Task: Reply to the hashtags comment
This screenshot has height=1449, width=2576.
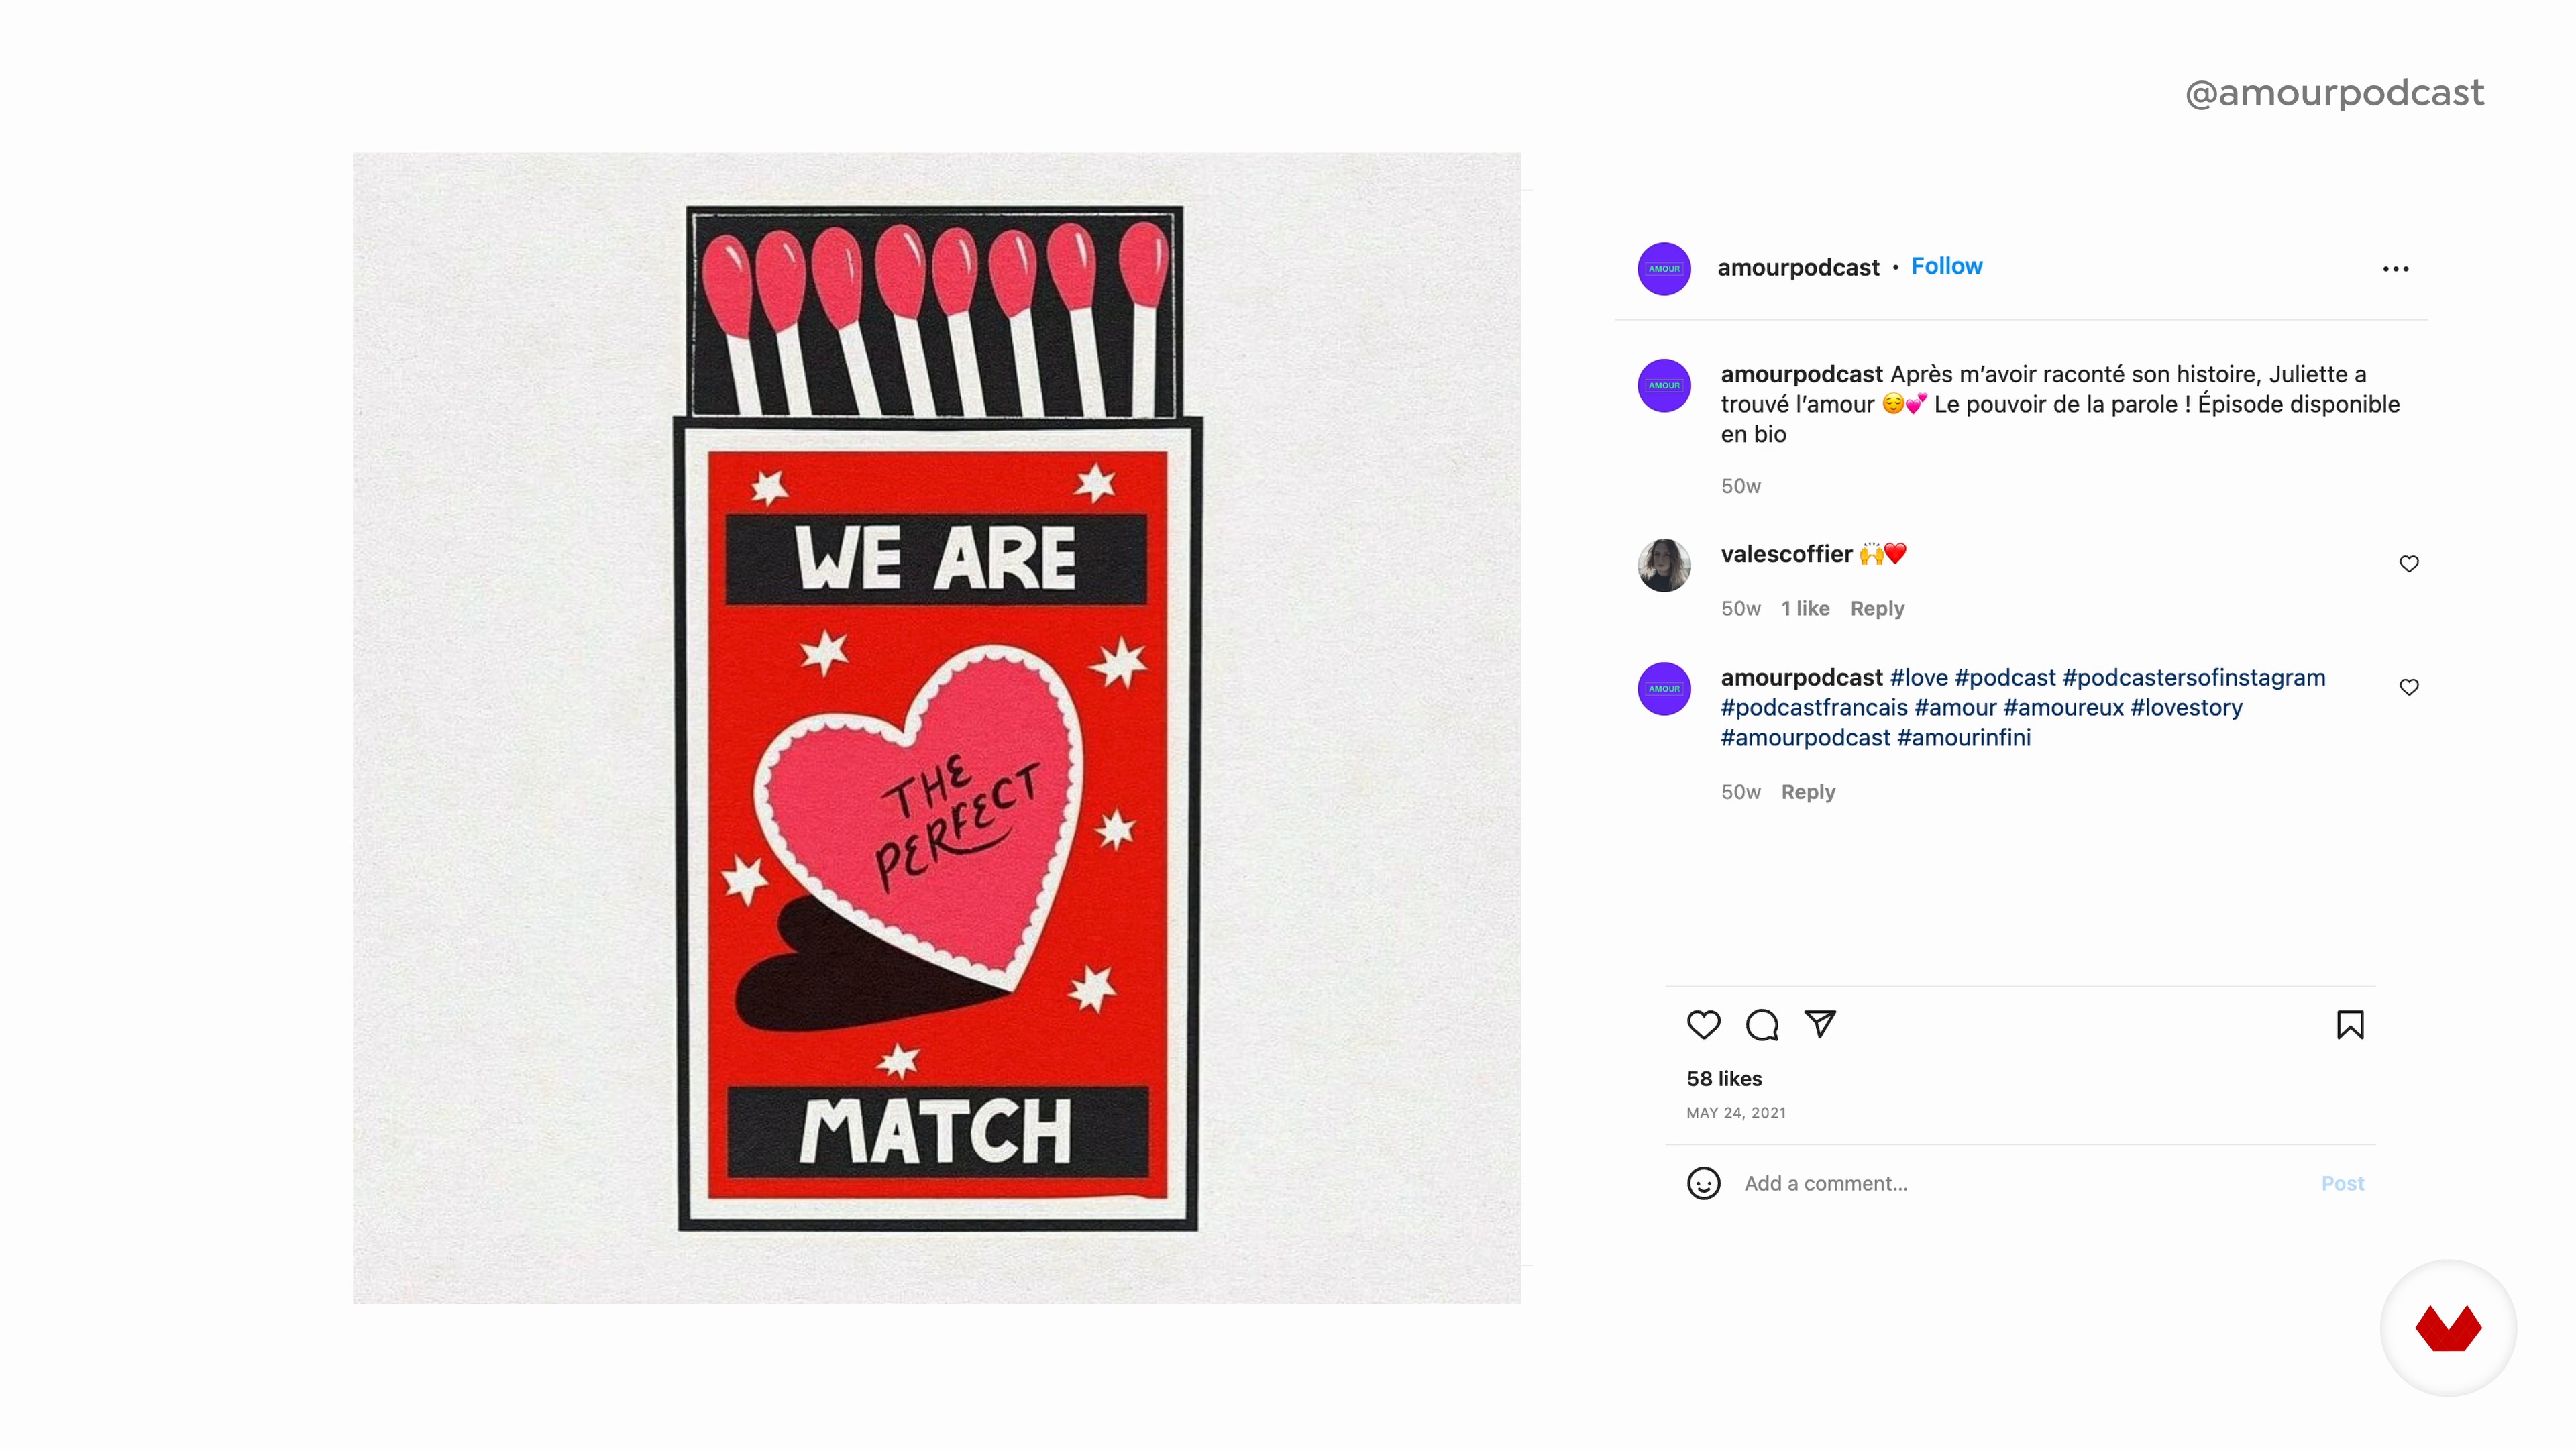Action: point(1807,792)
